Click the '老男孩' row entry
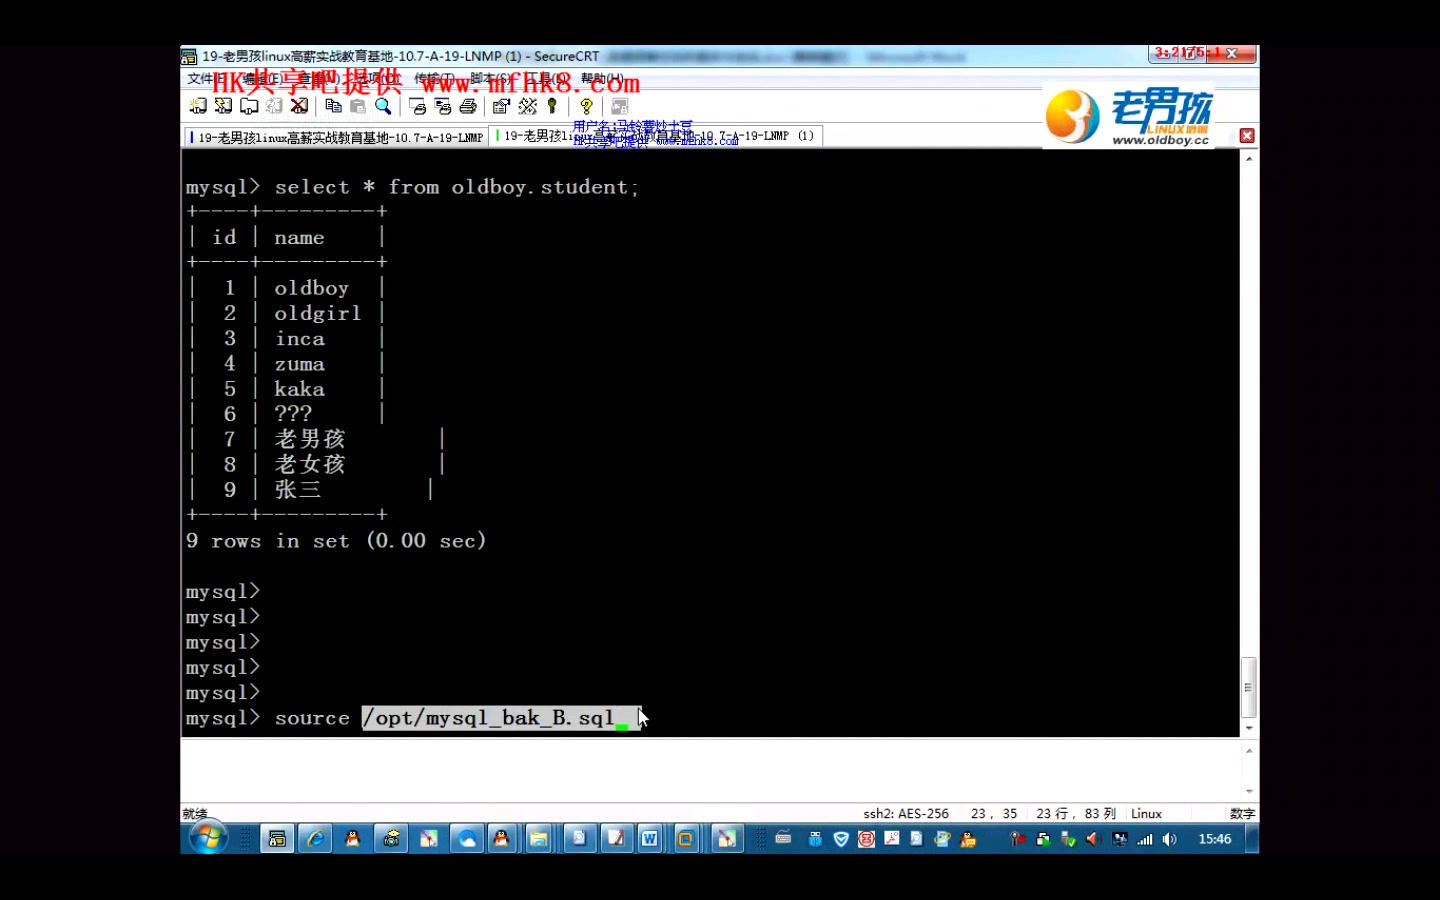Screen dimensions: 1440x900 point(310,439)
